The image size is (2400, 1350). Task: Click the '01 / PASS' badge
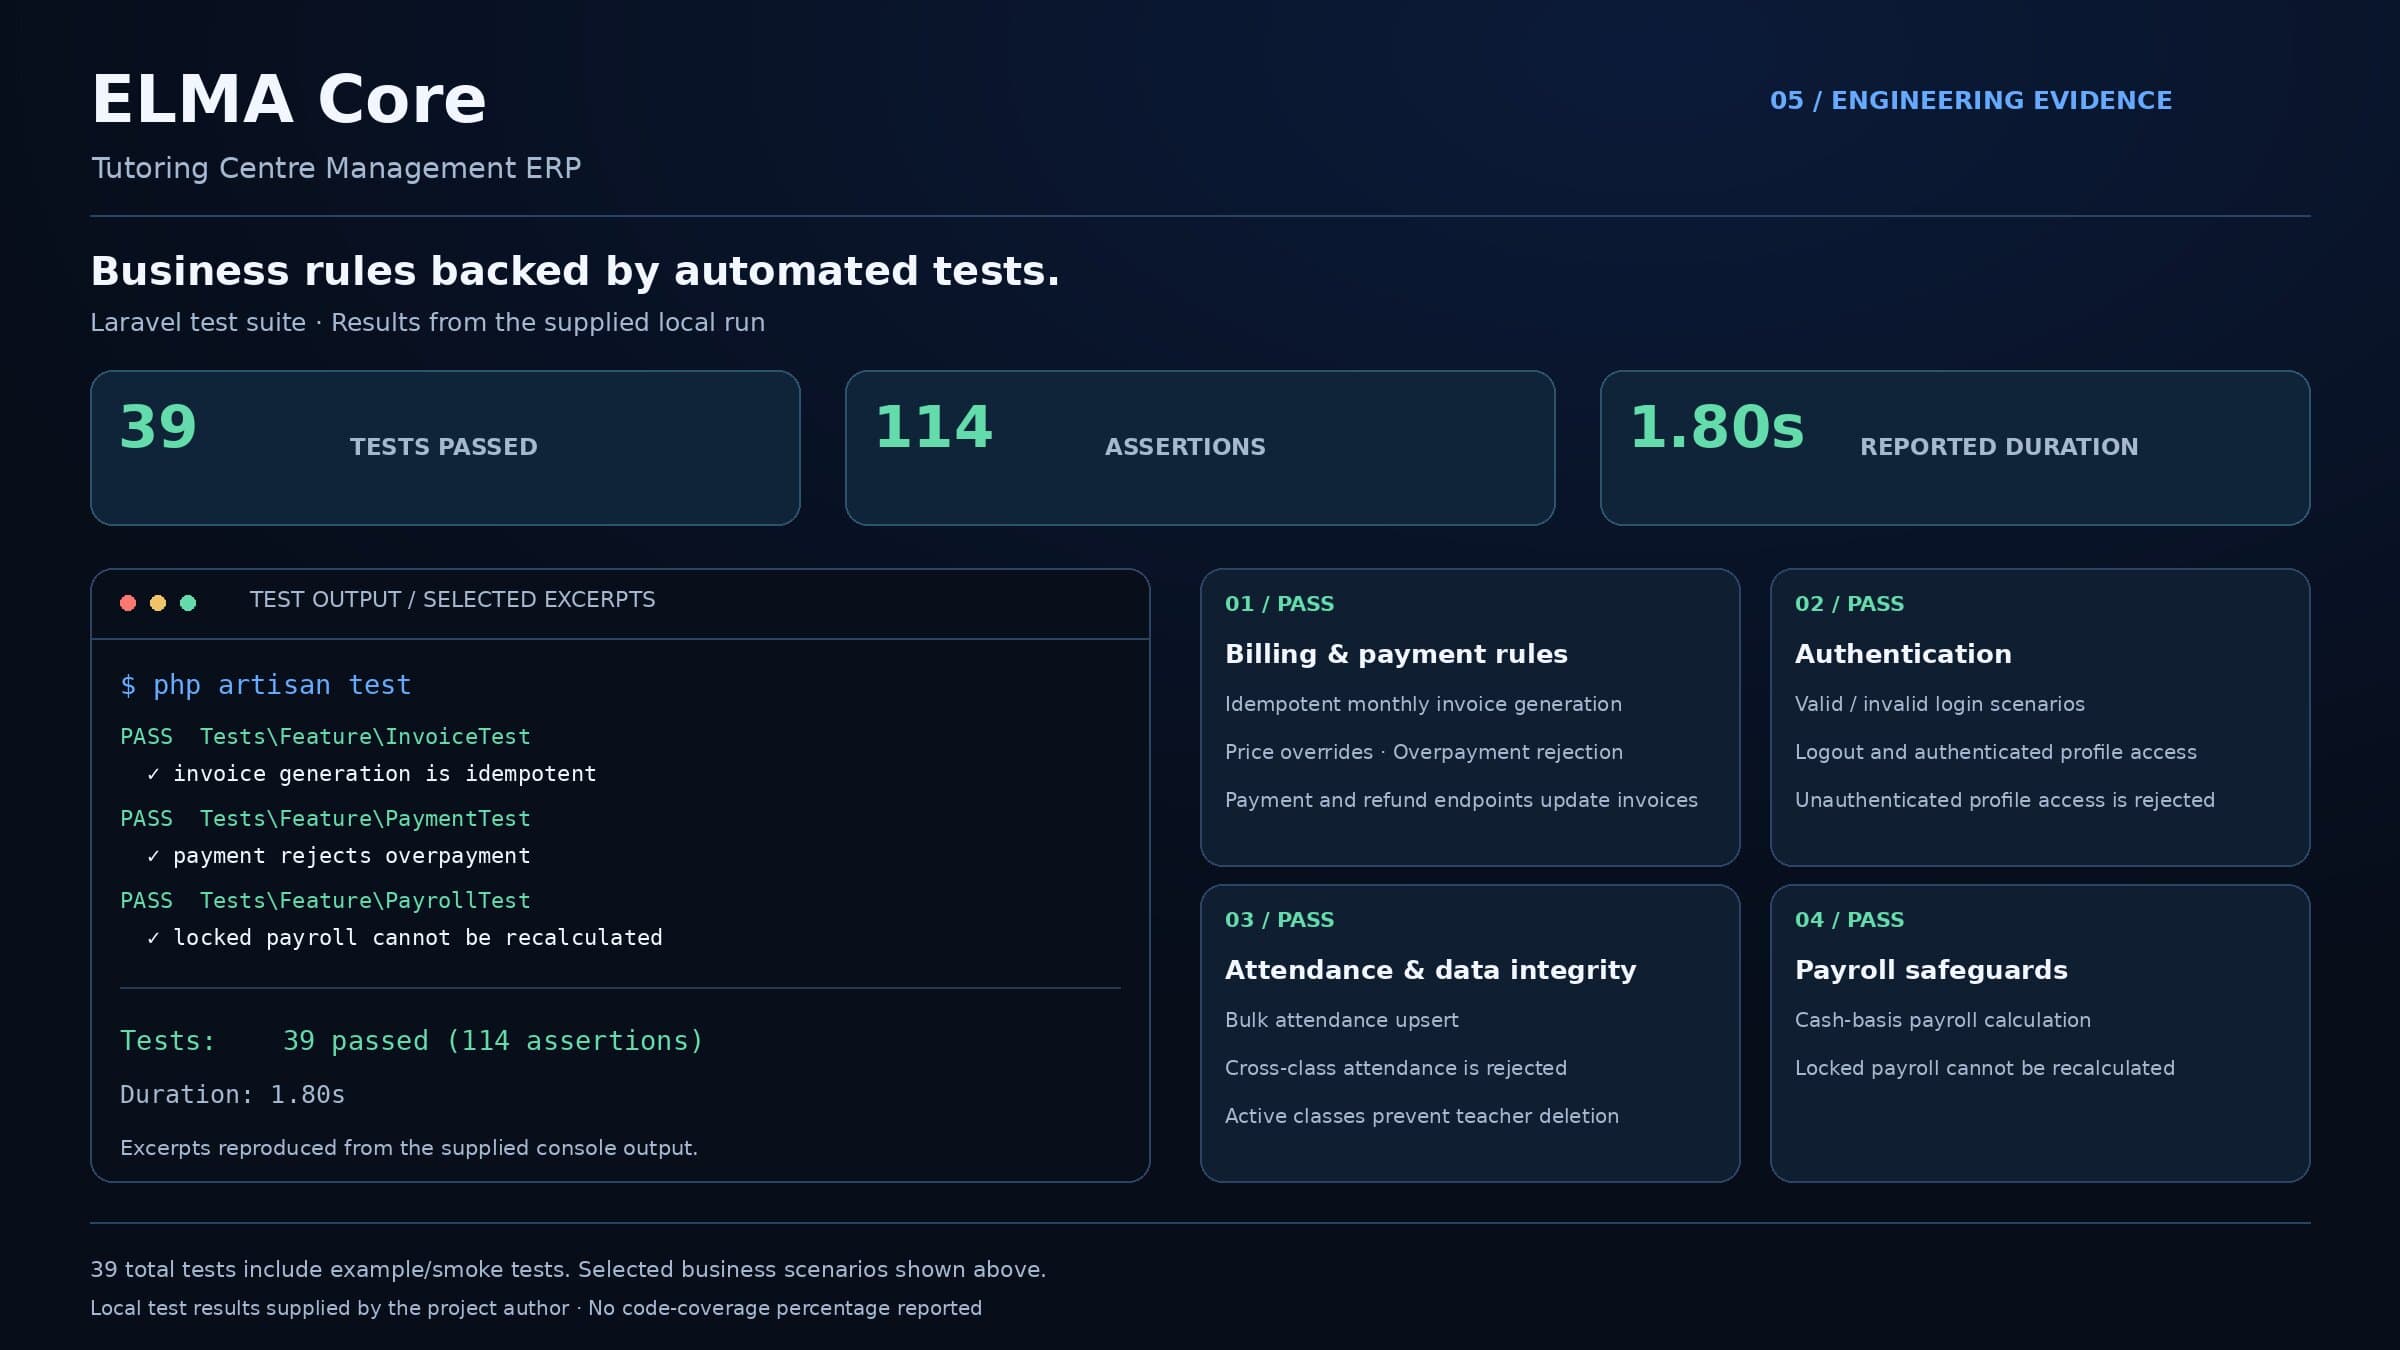(x=1279, y=604)
